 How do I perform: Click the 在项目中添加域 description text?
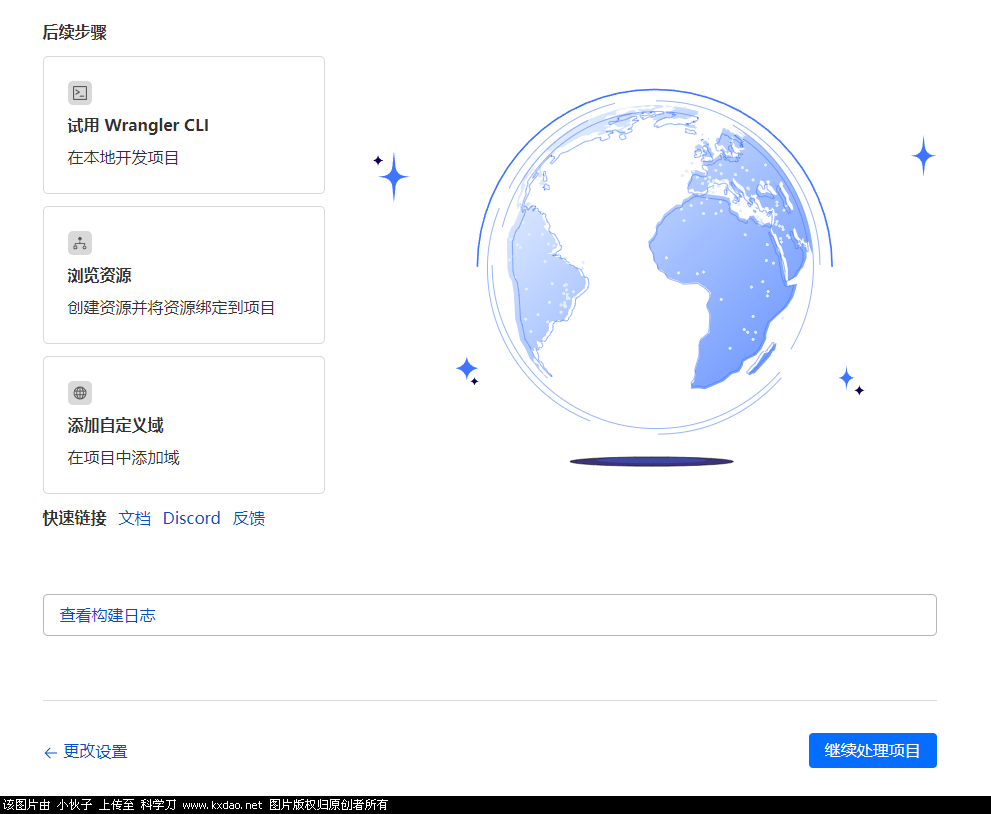pyautogui.click(x=123, y=458)
